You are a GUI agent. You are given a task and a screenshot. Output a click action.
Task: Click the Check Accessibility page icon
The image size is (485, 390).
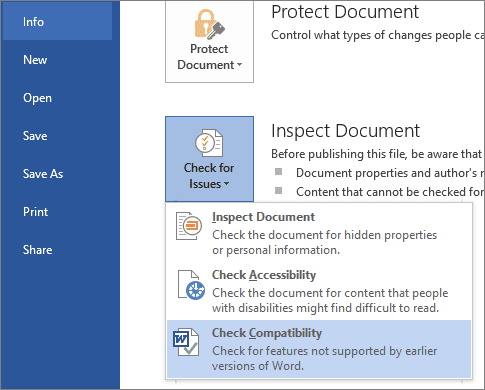tap(191, 285)
